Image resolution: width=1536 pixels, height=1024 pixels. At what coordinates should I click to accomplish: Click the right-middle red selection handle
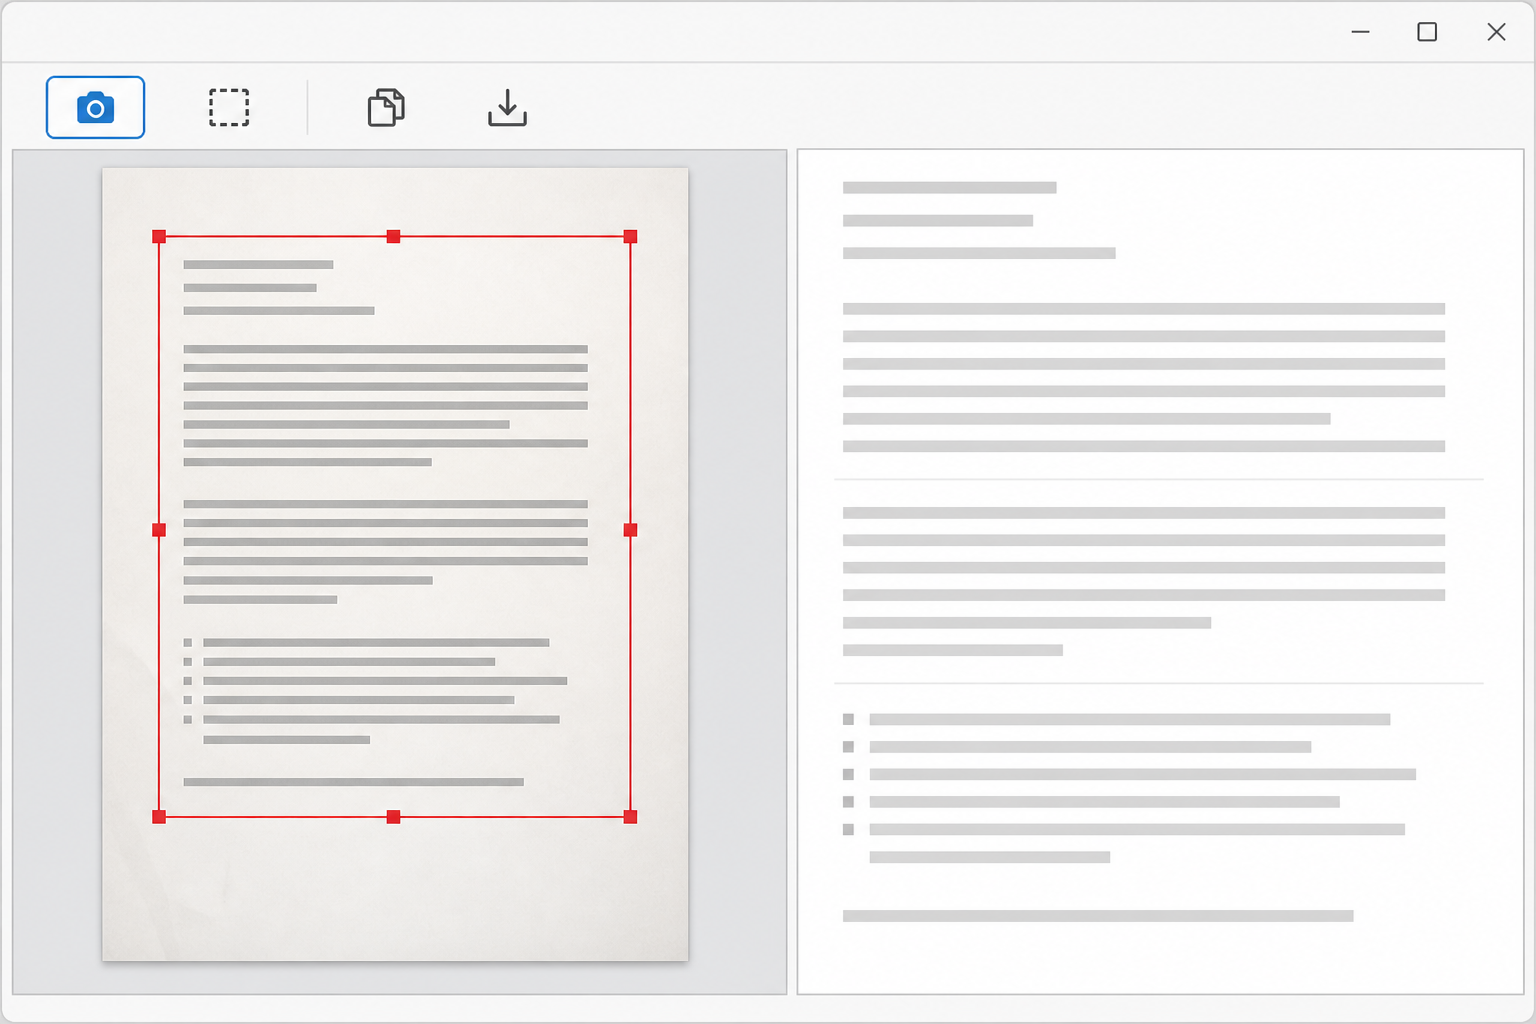[x=630, y=530]
